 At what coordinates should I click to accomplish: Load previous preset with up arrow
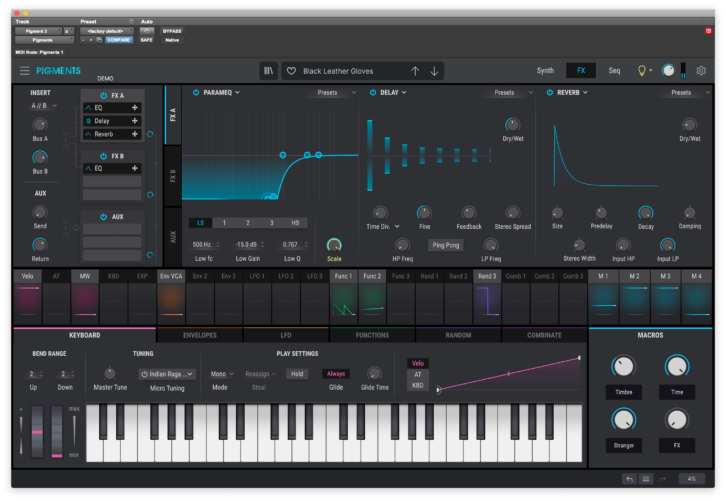tap(415, 71)
